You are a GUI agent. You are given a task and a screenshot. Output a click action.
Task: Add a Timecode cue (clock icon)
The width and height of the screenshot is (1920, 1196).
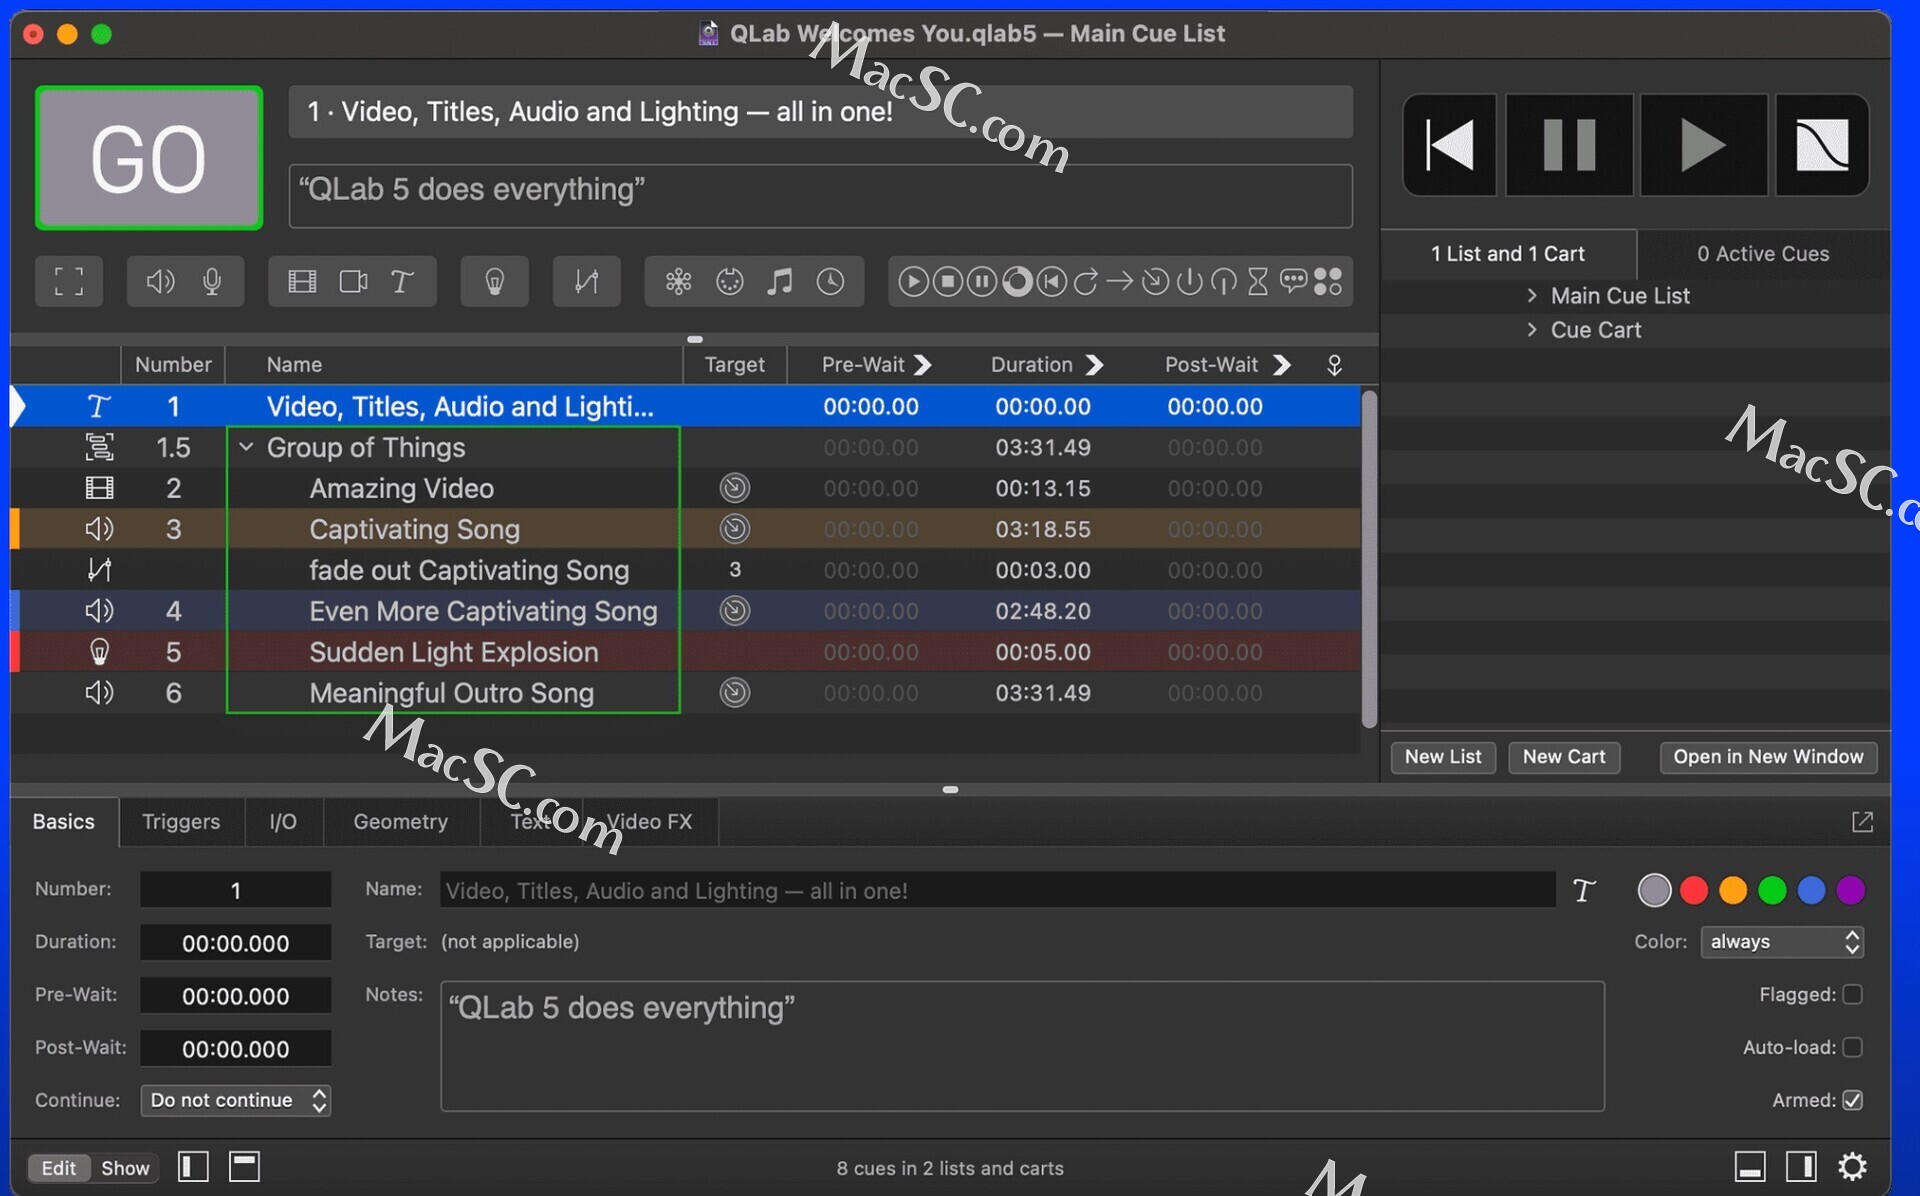point(830,282)
